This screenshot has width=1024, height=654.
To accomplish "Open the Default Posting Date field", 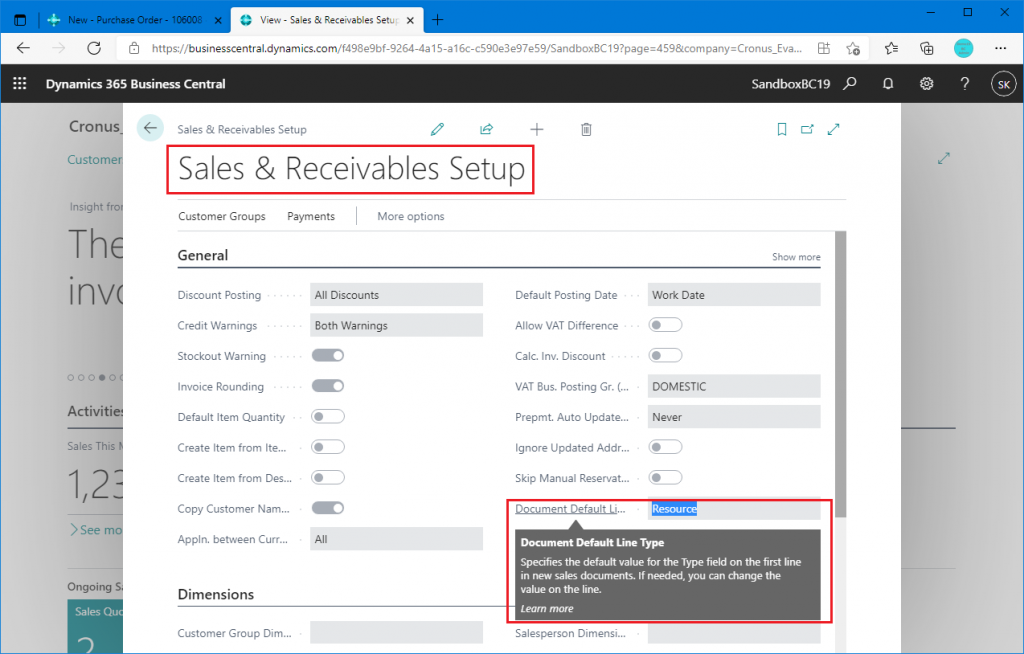I will (x=734, y=295).
